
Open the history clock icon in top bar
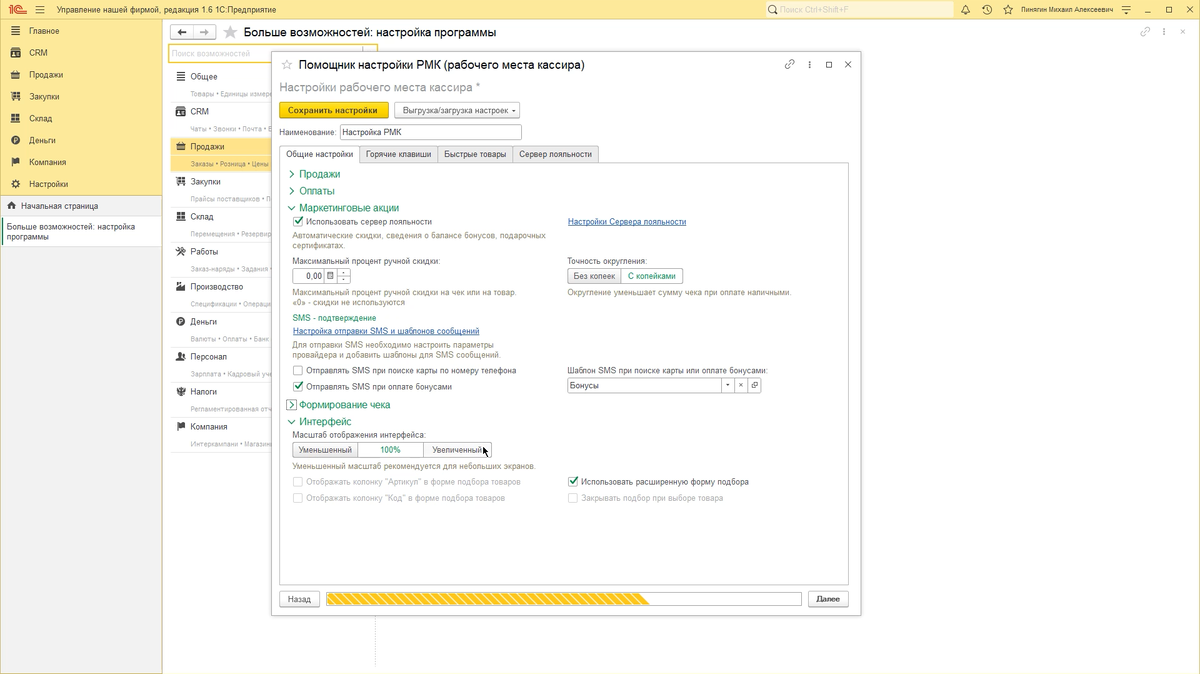(987, 10)
